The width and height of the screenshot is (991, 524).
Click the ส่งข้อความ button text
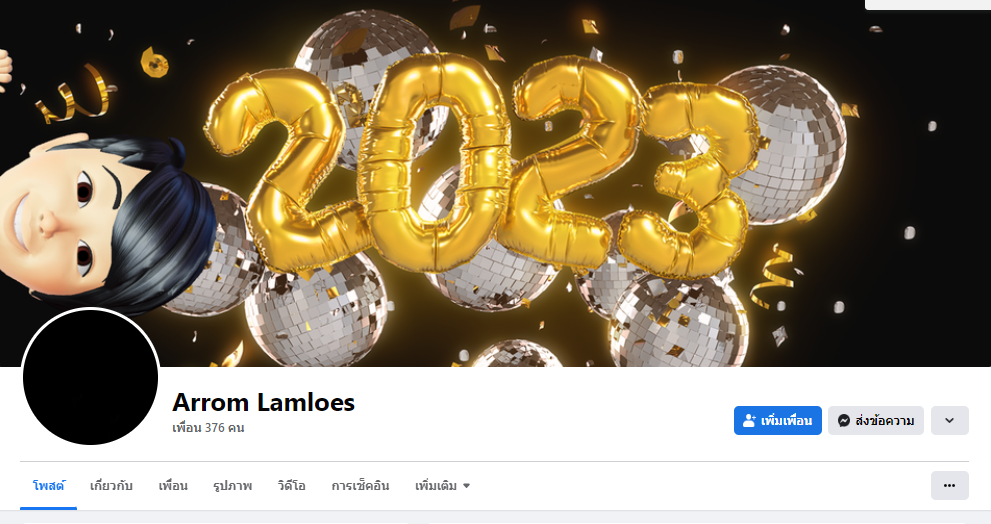click(x=884, y=421)
